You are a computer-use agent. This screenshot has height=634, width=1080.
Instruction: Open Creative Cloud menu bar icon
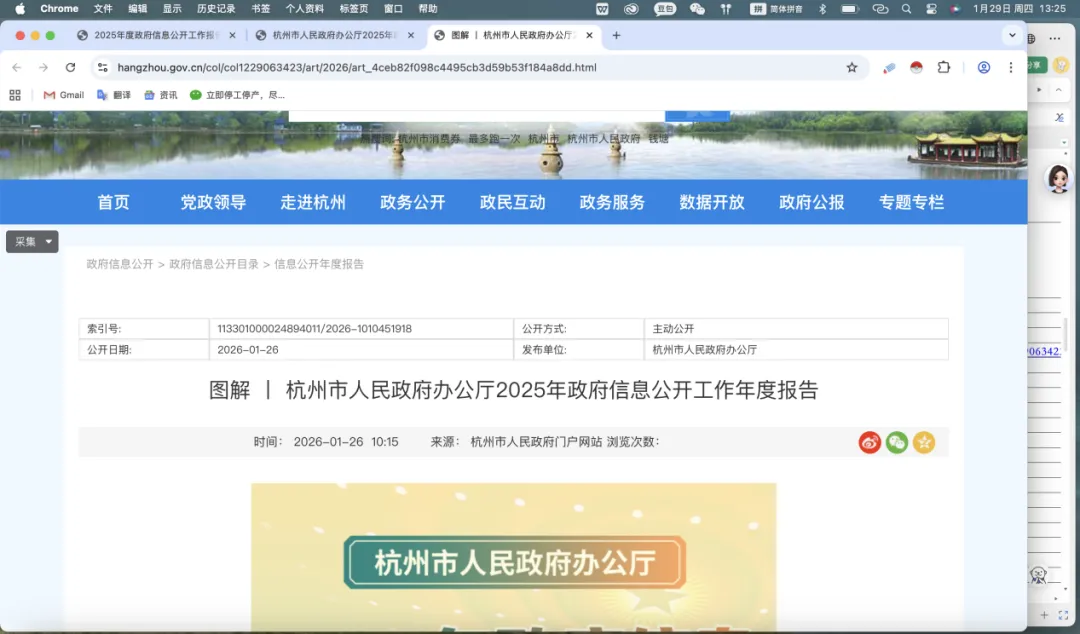(x=631, y=9)
